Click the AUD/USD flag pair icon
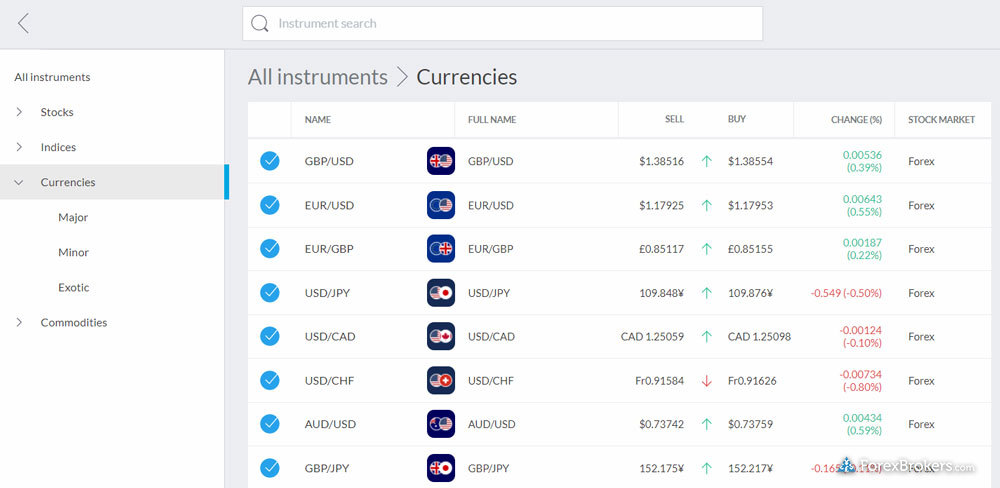Image resolution: width=1000 pixels, height=488 pixels. coord(440,424)
